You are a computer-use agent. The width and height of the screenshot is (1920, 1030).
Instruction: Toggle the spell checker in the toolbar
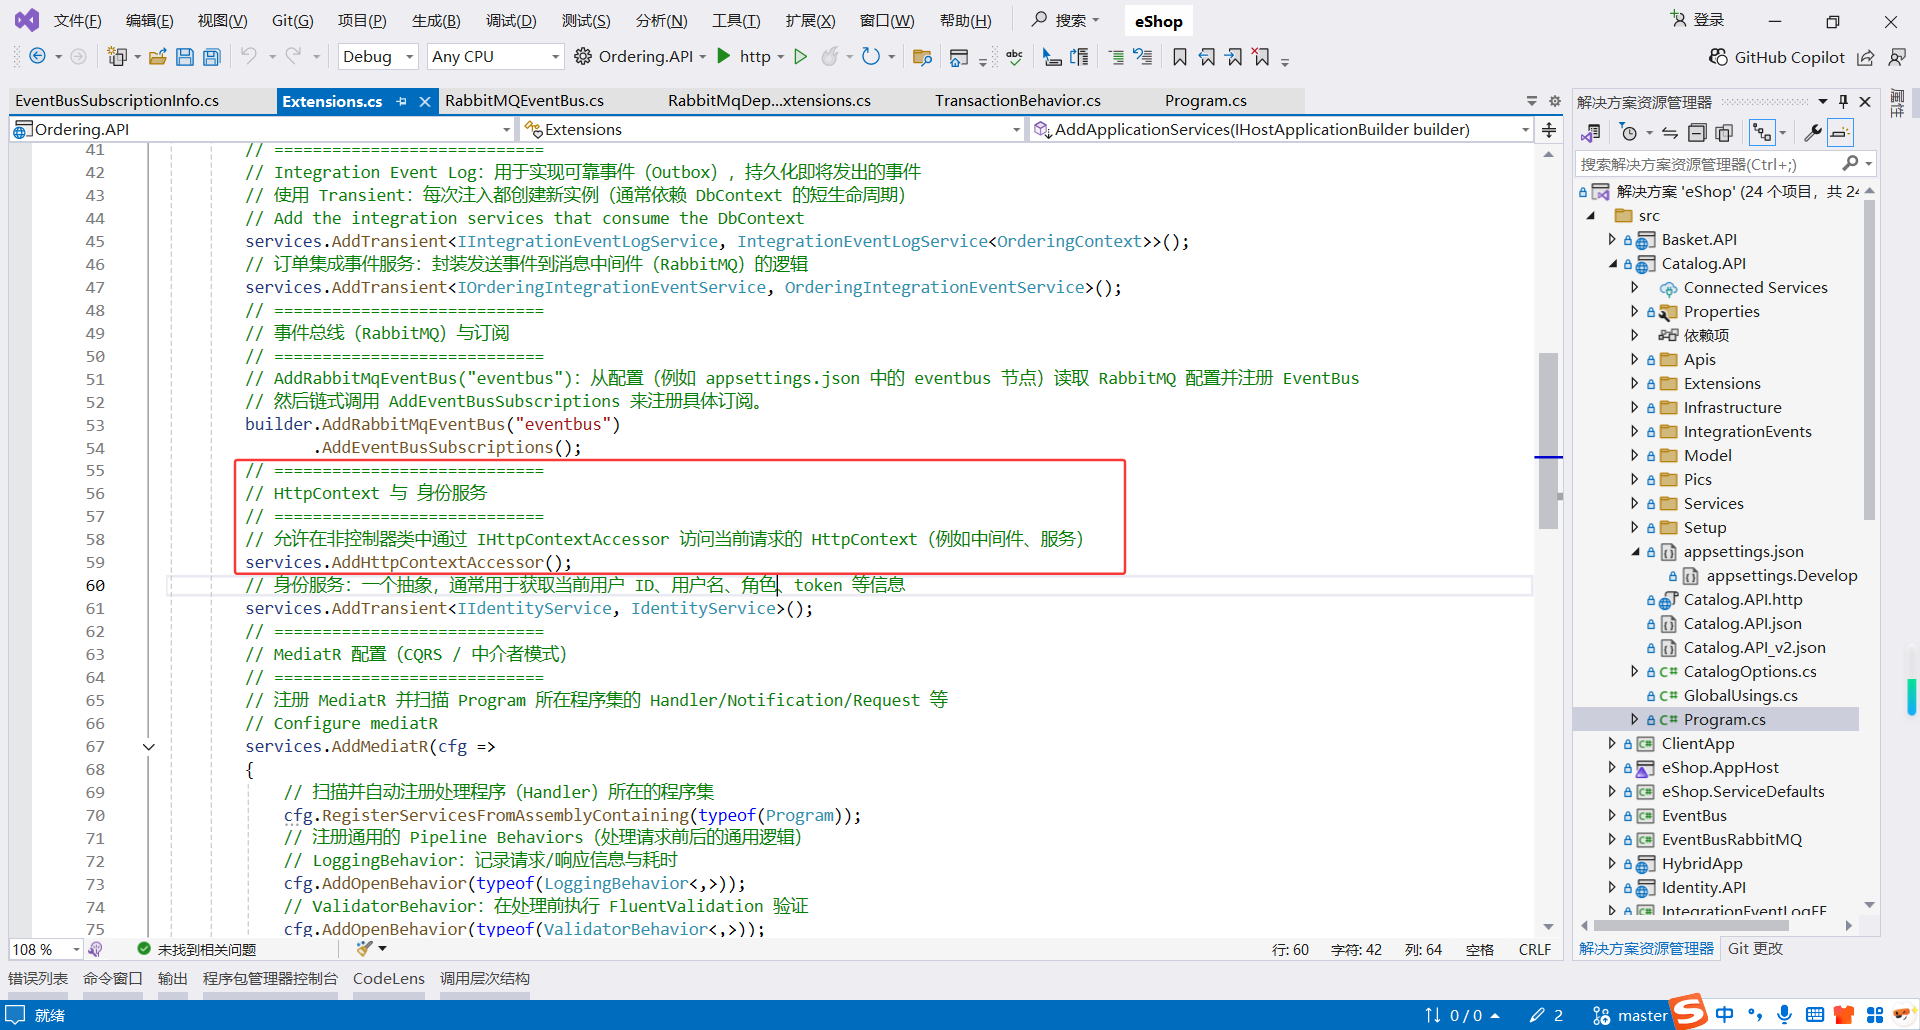[x=1014, y=56]
